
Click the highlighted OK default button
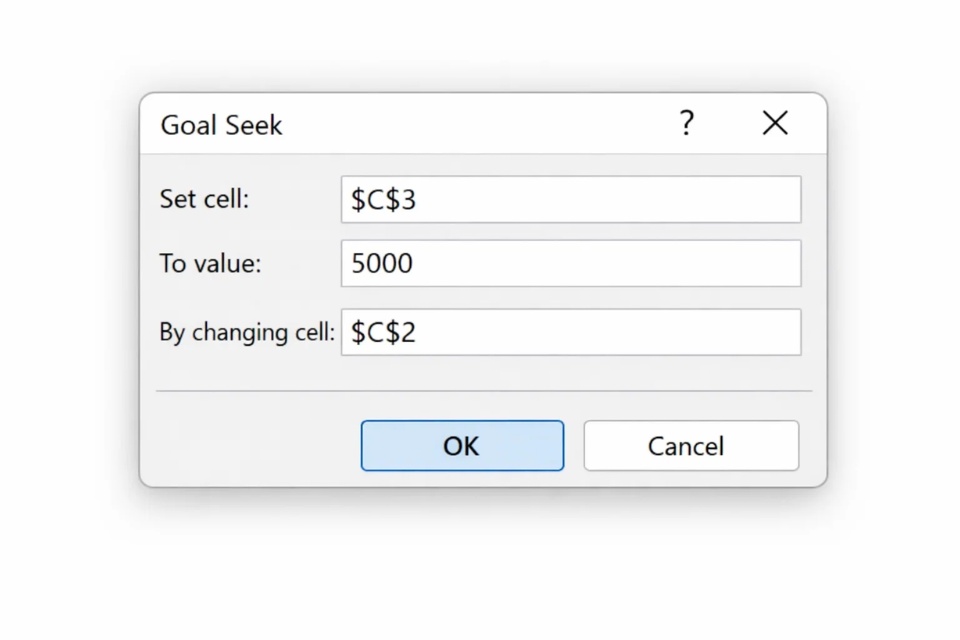click(x=462, y=445)
